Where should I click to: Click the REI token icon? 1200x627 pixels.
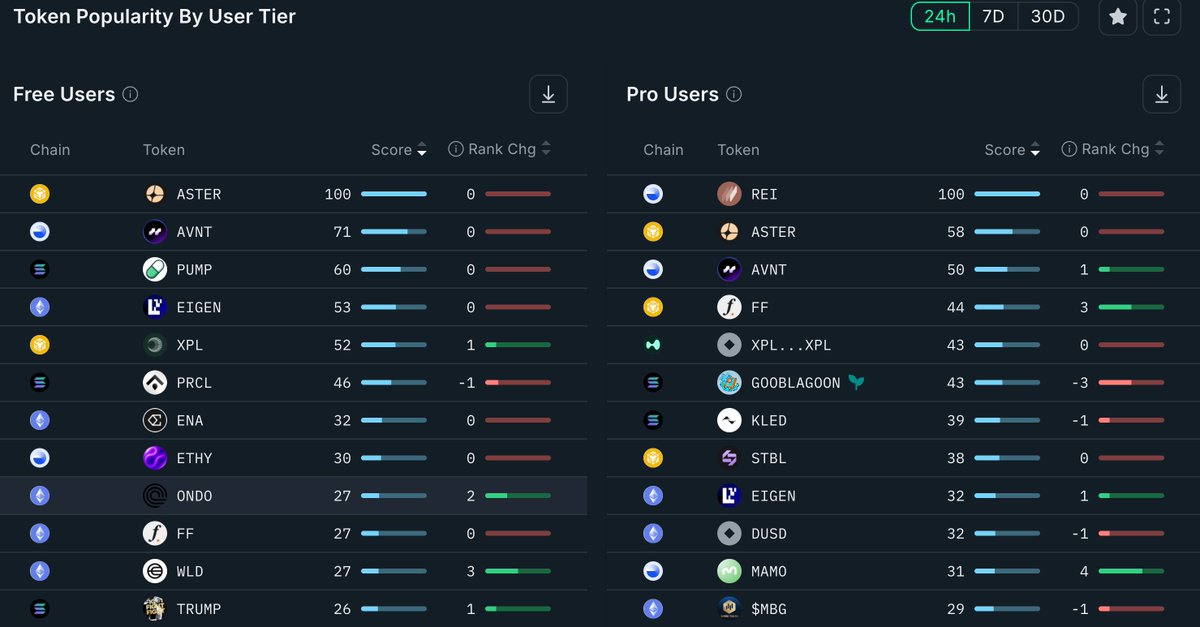click(x=729, y=194)
